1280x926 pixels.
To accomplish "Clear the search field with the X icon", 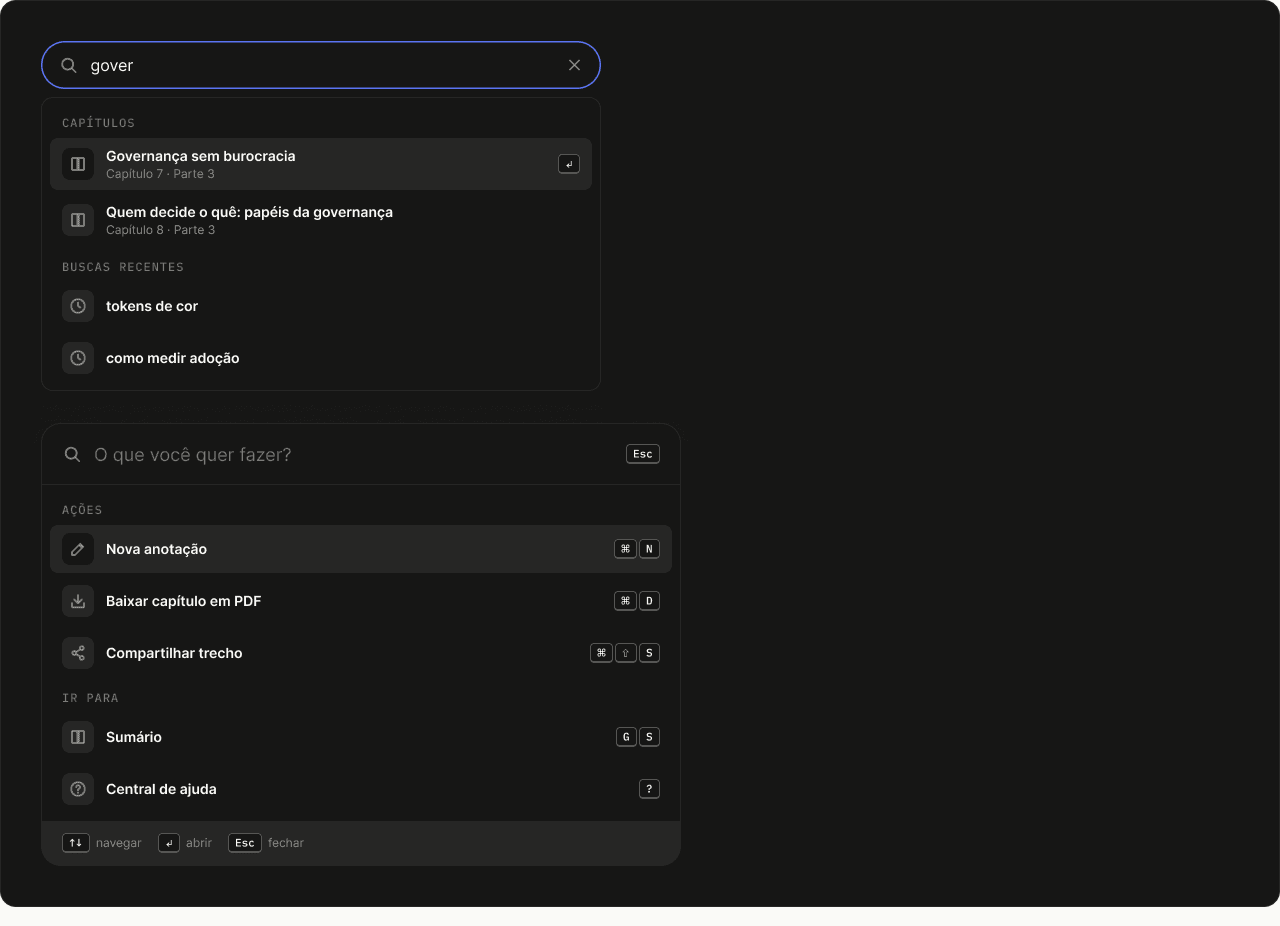I will pos(574,65).
